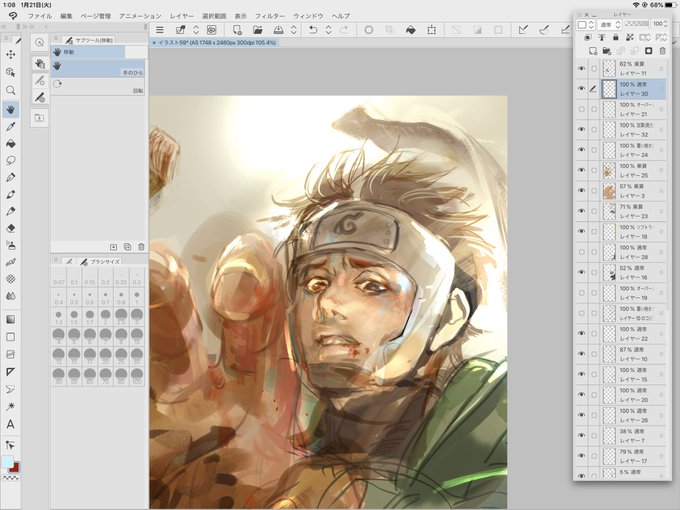Show hidden layer レイヤー 21
680x510 pixels.
click(x=582, y=109)
